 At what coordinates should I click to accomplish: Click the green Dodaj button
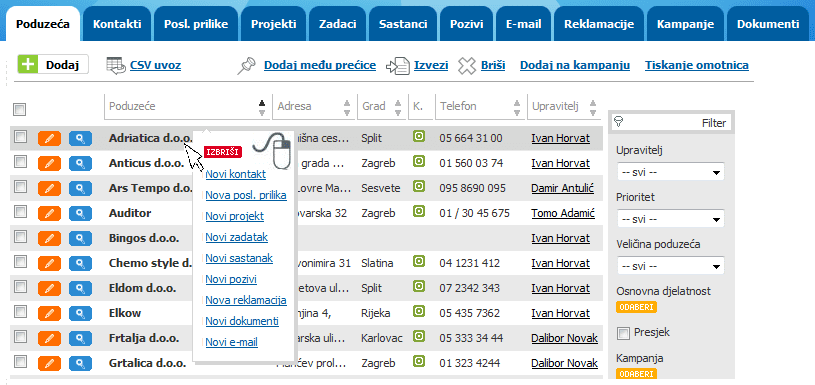[53, 64]
